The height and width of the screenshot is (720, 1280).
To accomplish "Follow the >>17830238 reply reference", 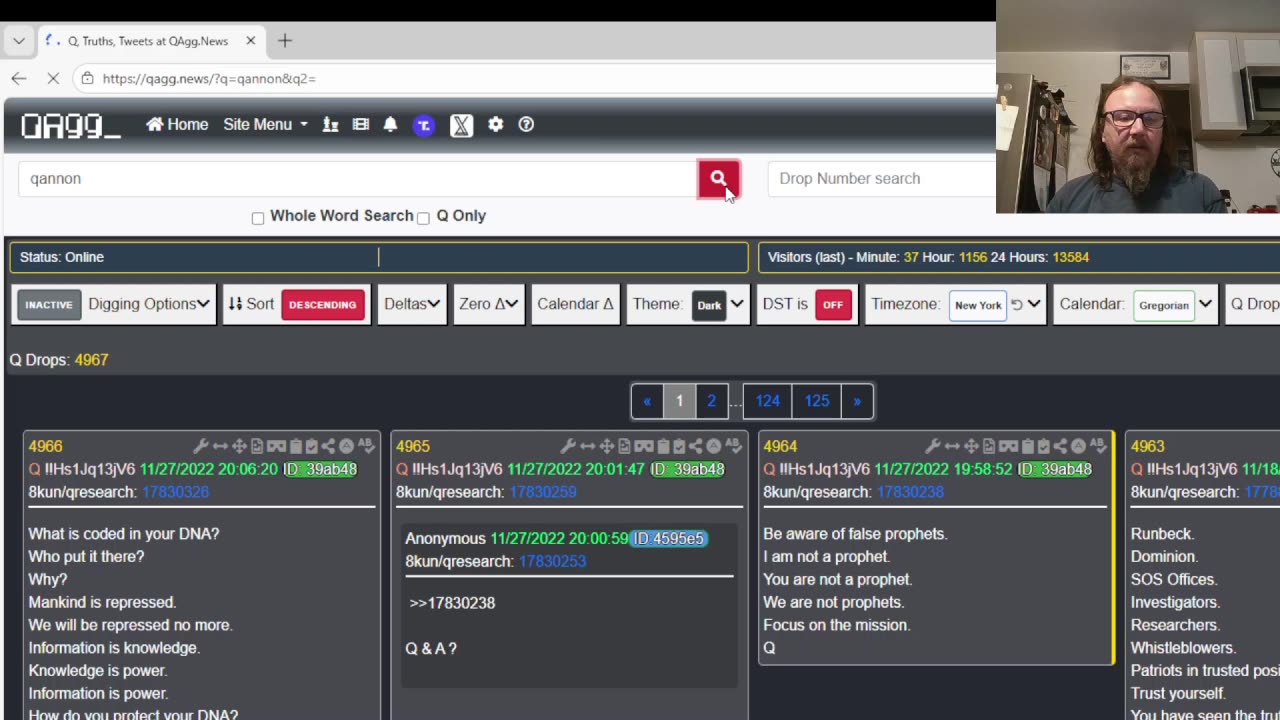I will click(452, 603).
